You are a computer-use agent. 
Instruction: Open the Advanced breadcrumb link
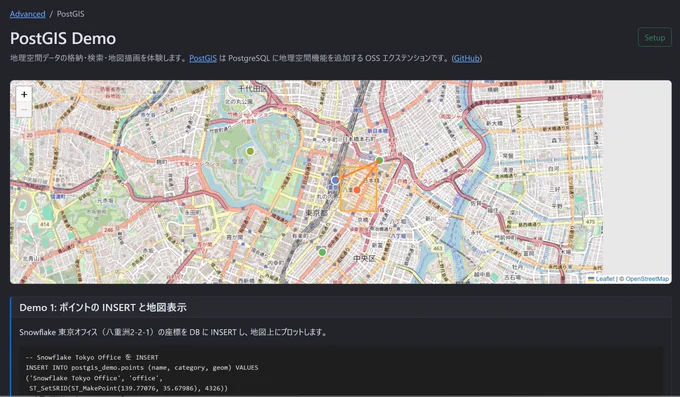(28, 14)
